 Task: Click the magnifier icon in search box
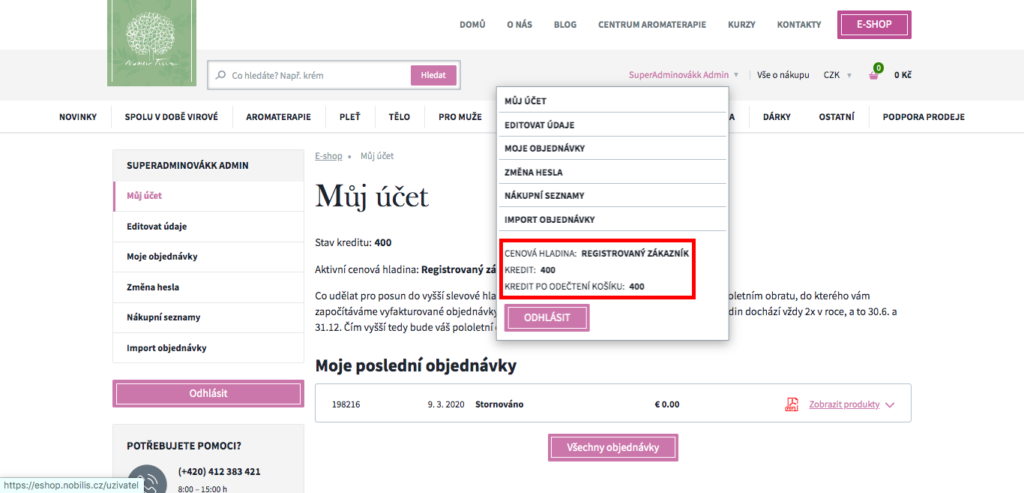[x=220, y=75]
